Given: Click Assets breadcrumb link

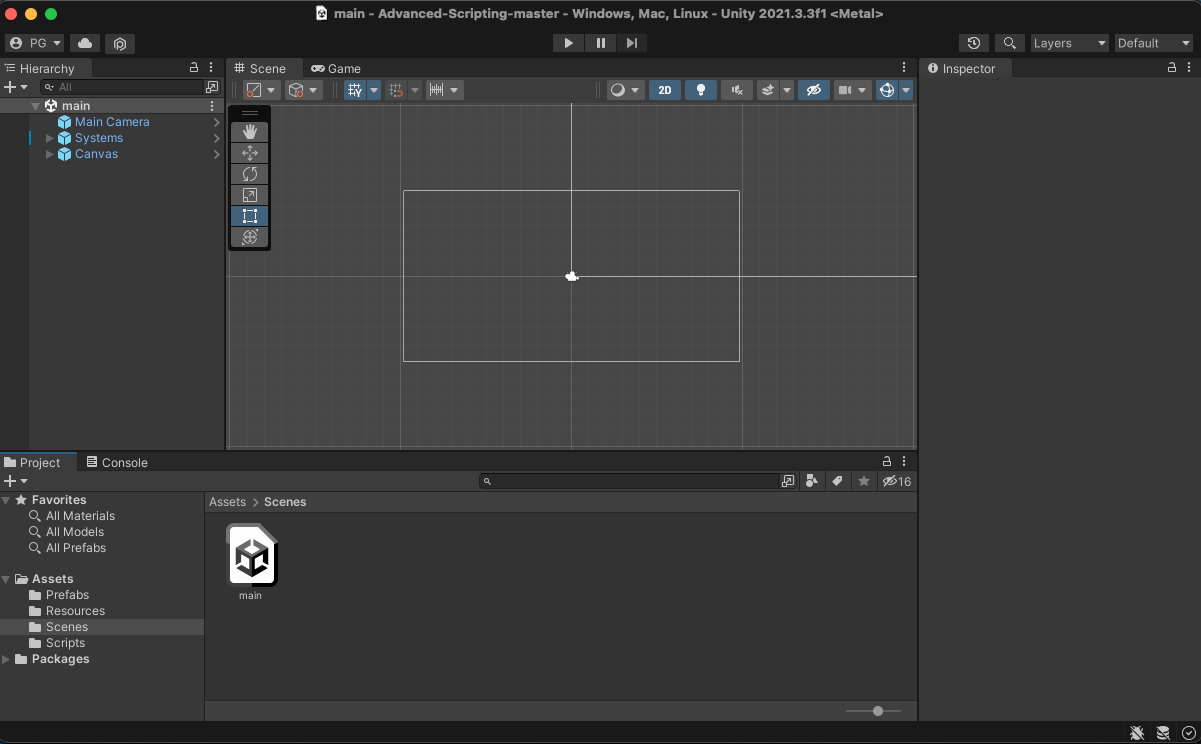Looking at the screenshot, I should [x=227, y=502].
